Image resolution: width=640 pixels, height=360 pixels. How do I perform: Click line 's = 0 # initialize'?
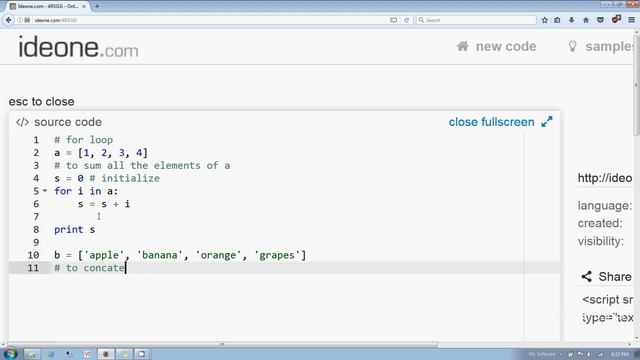(107, 178)
